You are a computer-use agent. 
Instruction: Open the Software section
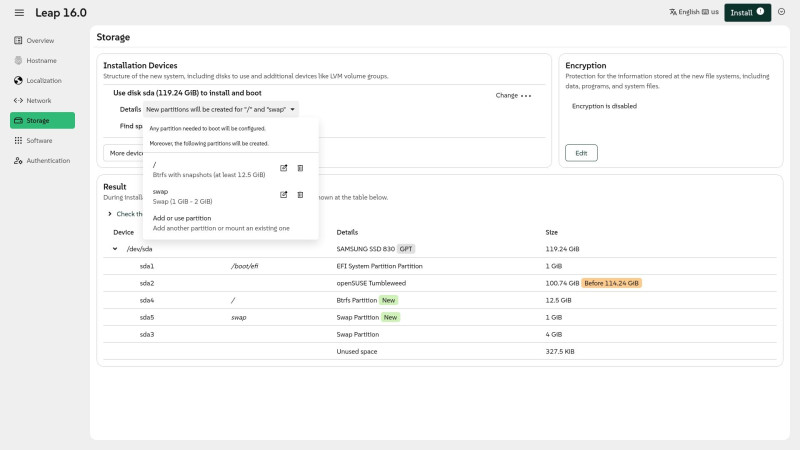pyautogui.click(x=39, y=140)
